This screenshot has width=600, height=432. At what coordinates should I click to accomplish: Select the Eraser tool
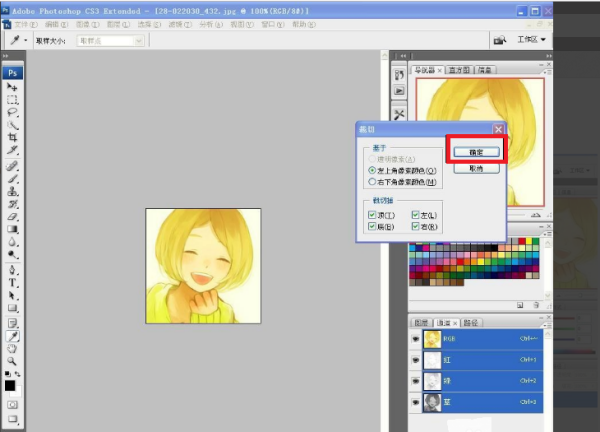click(x=12, y=216)
